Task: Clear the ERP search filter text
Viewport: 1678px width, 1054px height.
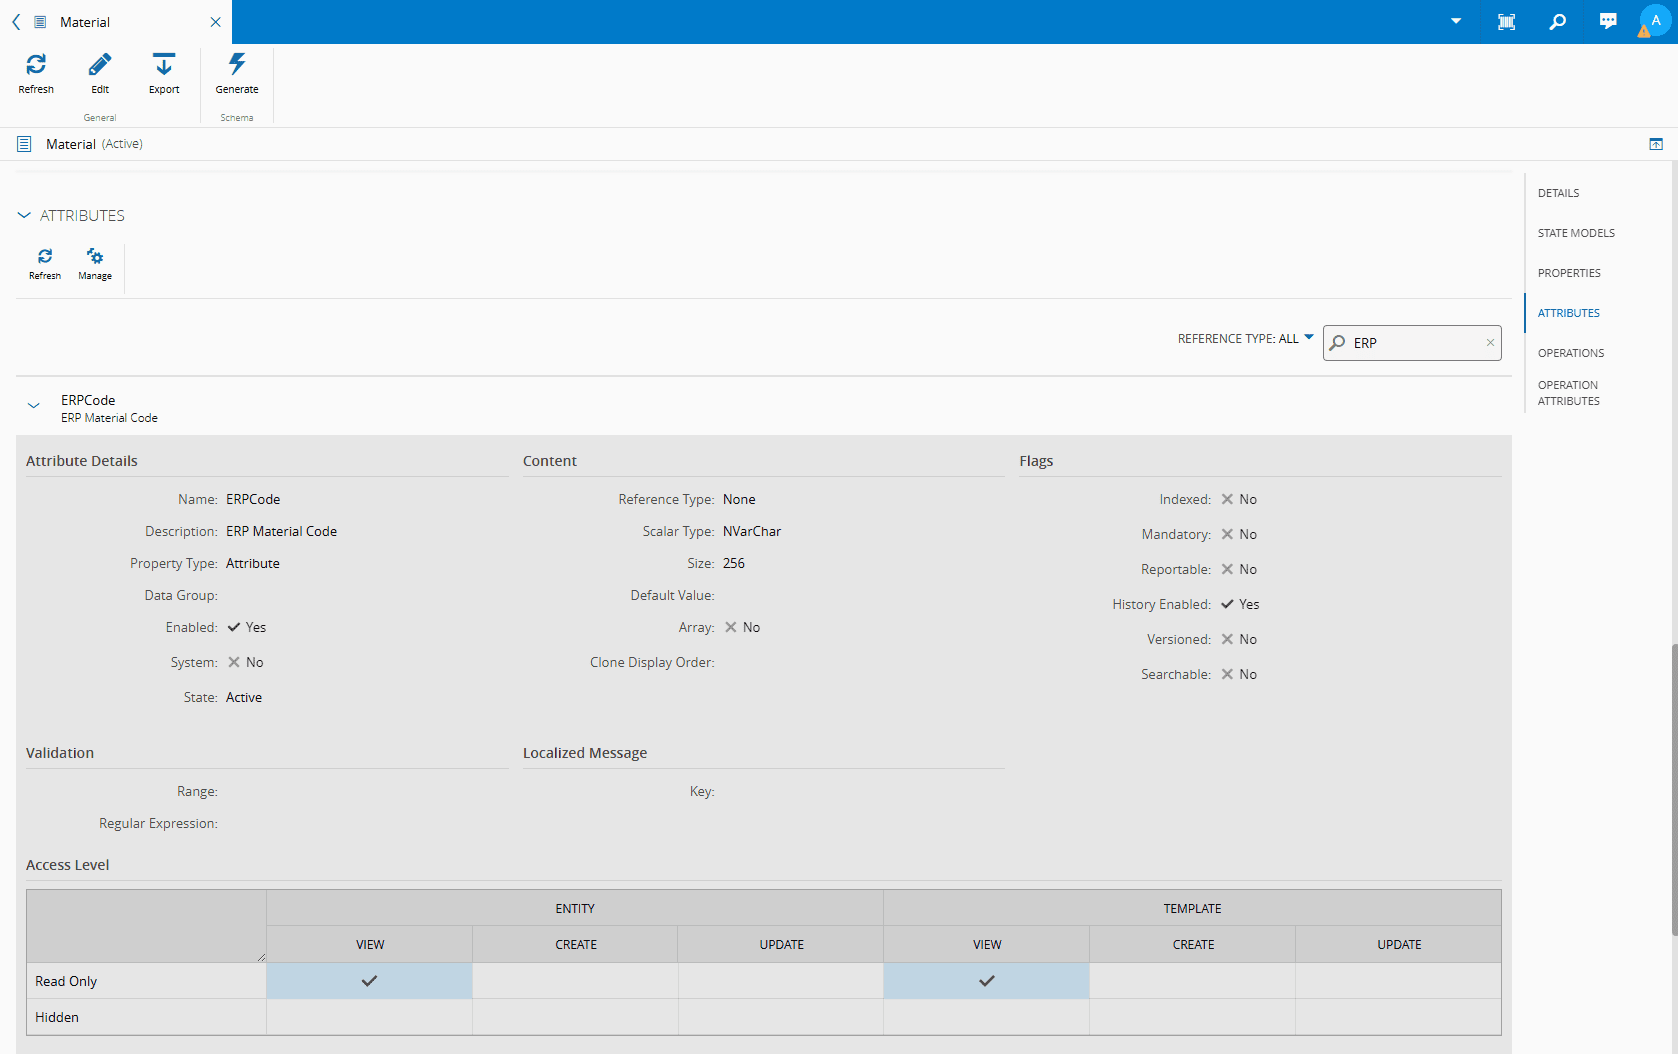Action: coord(1490,343)
